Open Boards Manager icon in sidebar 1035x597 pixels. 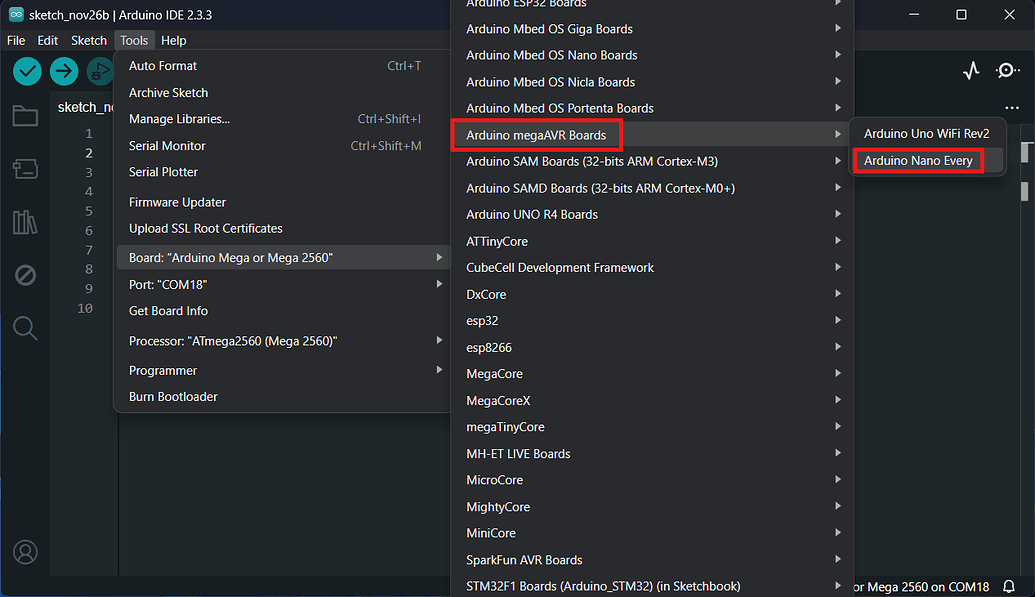[x=25, y=169]
